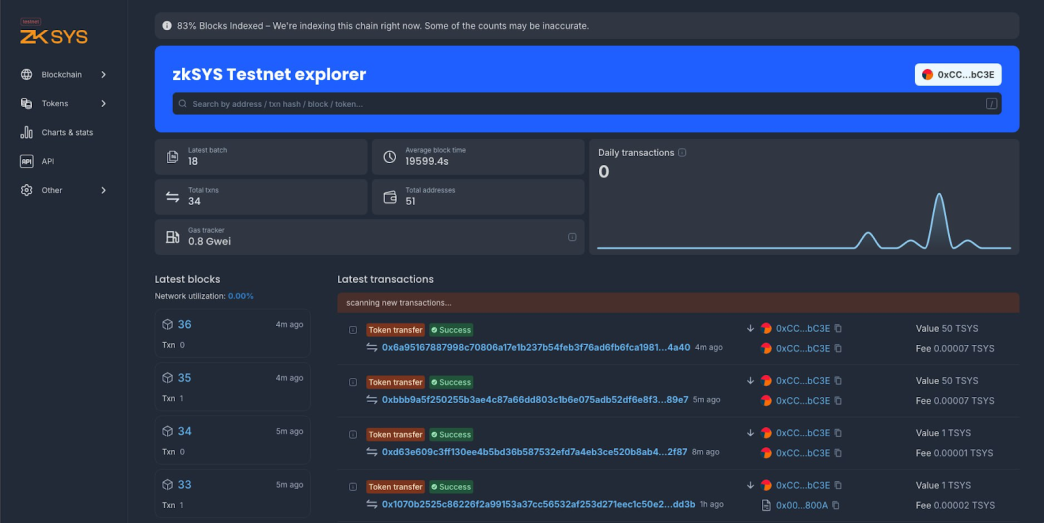Expand the Blockchain sidebar menu
The height and width of the screenshot is (523, 1044).
pyautogui.click(x=64, y=75)
